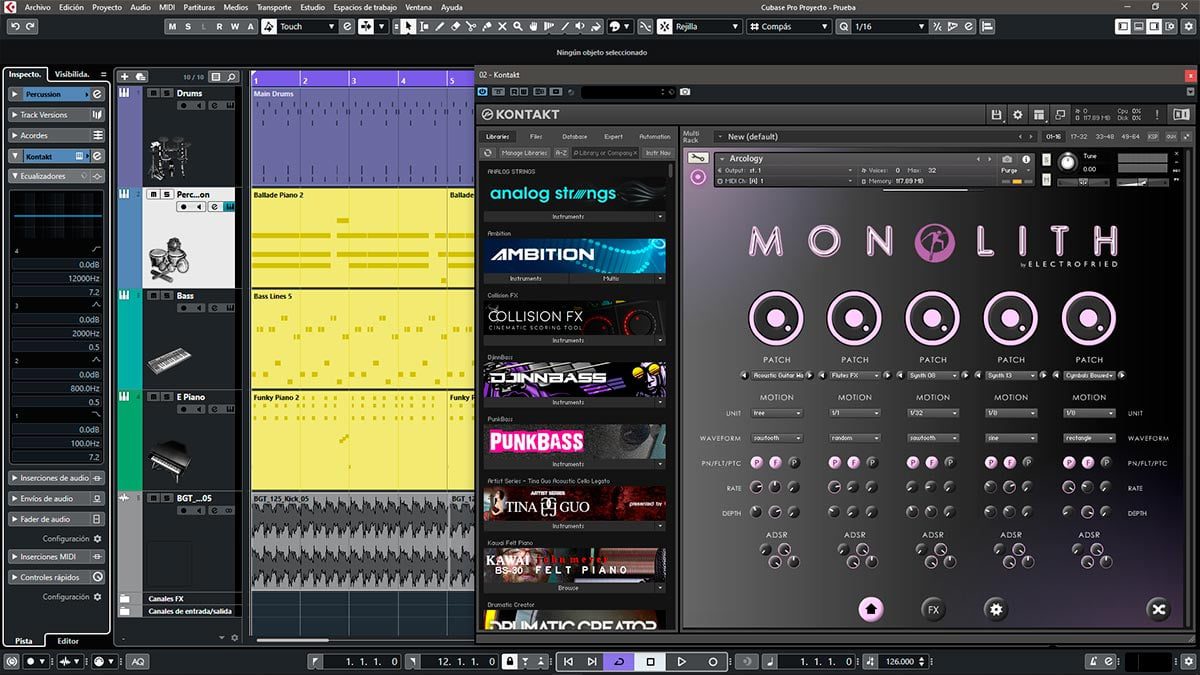The width and height of the screenshot is (1200, 675).
Task: Click the Kontakt Tune knob
Action: click(1066, 162)
